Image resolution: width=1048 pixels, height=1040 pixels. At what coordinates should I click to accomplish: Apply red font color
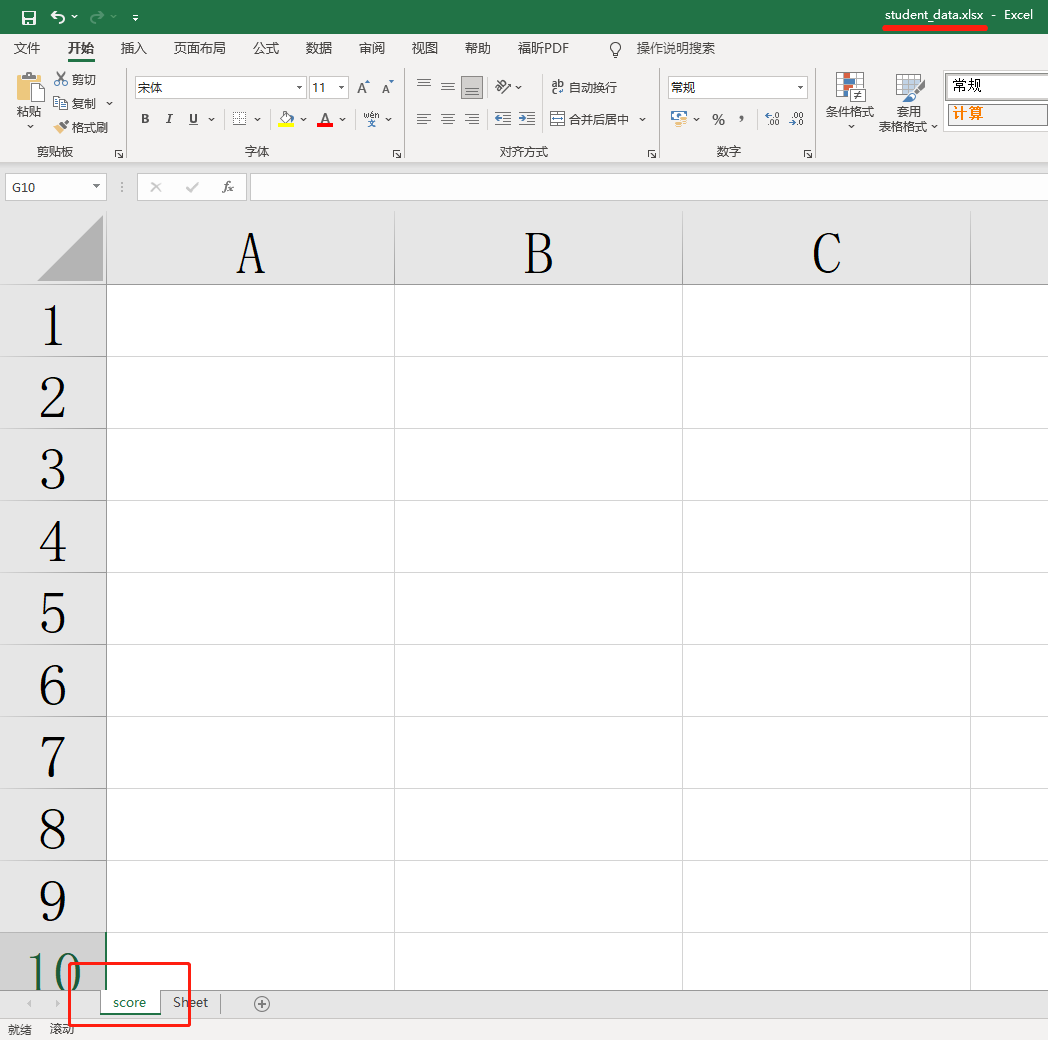click(325, 119)
